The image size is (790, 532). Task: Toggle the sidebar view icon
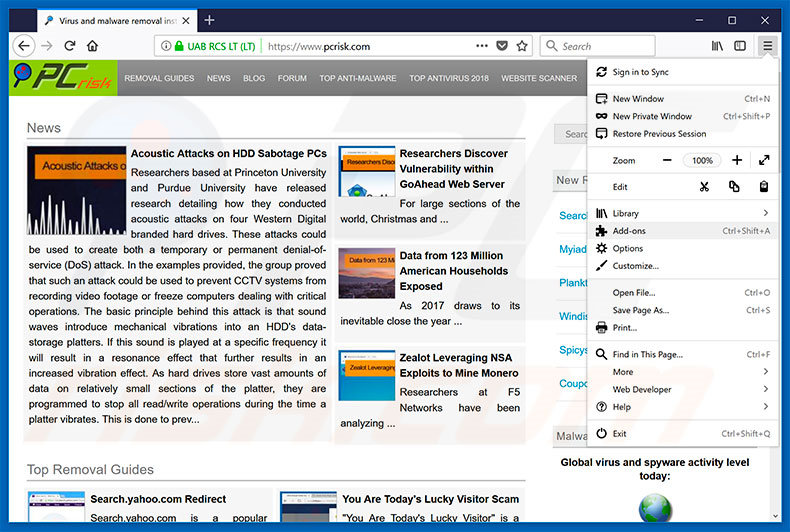point(740,46)
